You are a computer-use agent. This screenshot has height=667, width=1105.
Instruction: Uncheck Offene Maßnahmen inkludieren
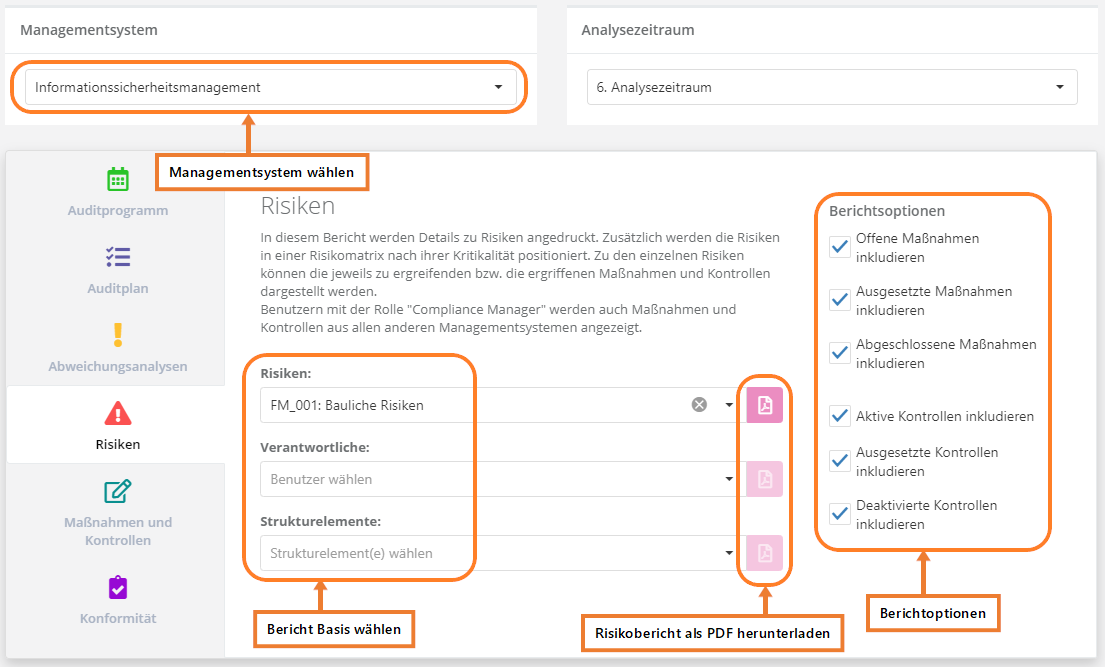click(840, 248)
